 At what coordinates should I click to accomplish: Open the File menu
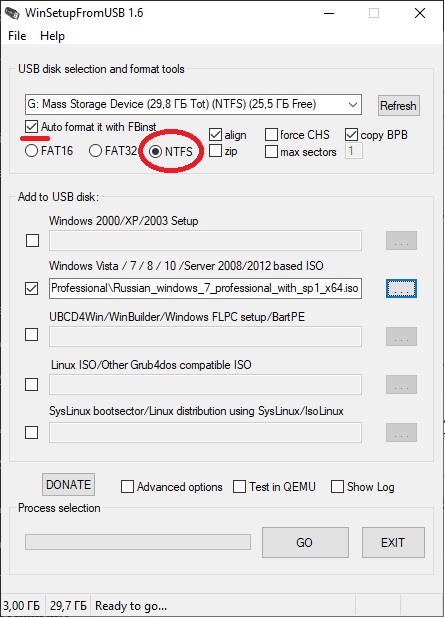(17, 36)
